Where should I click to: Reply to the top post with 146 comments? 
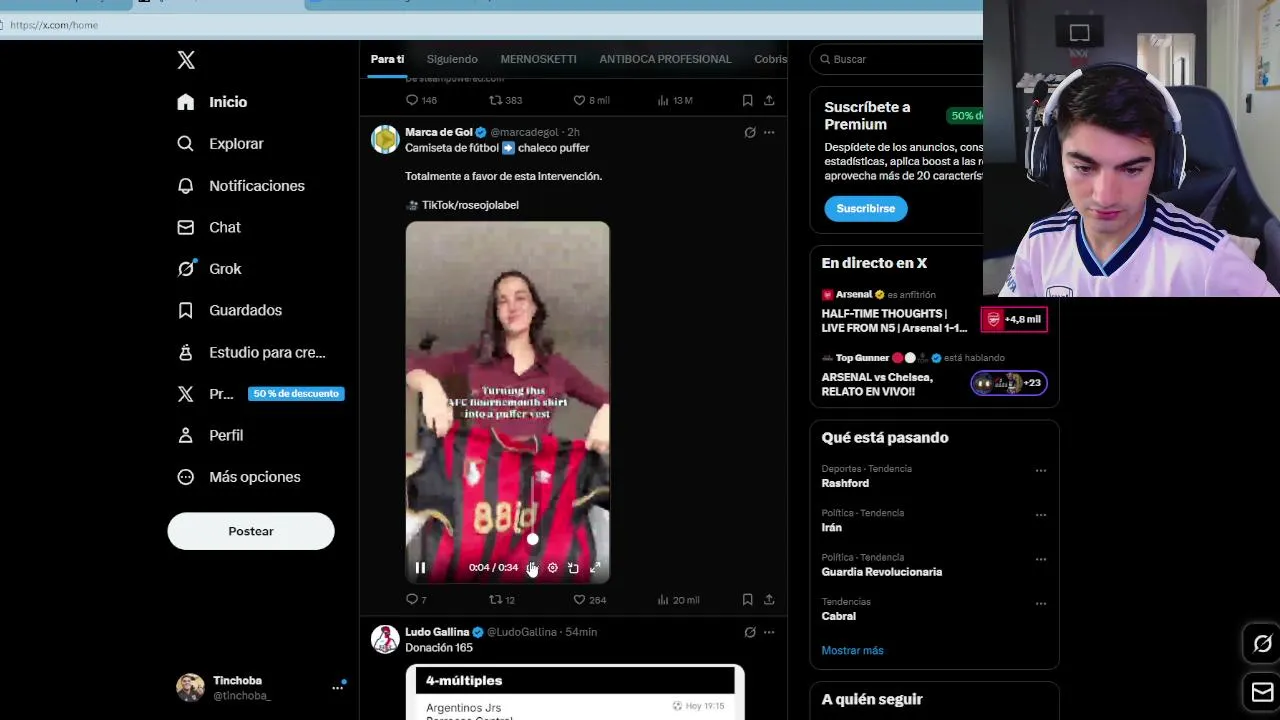point(421,100)
